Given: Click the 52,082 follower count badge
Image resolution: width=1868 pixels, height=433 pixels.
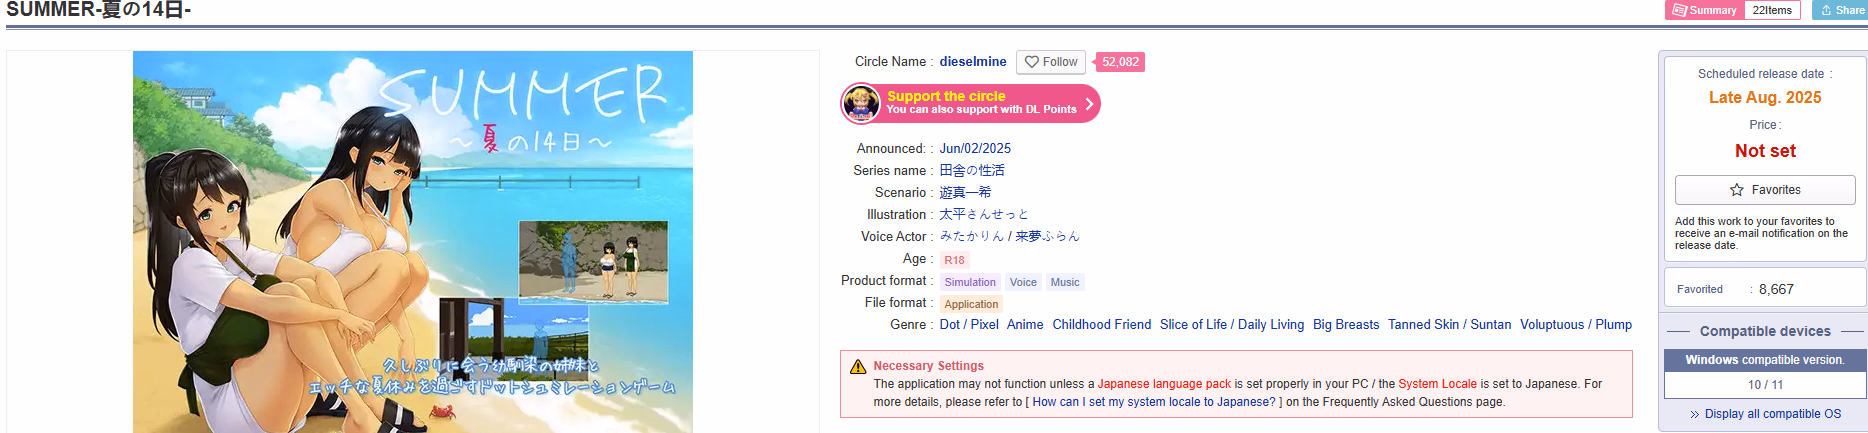Looking at the screenshot, I should pyautogui.click(x=1120, y=62).
